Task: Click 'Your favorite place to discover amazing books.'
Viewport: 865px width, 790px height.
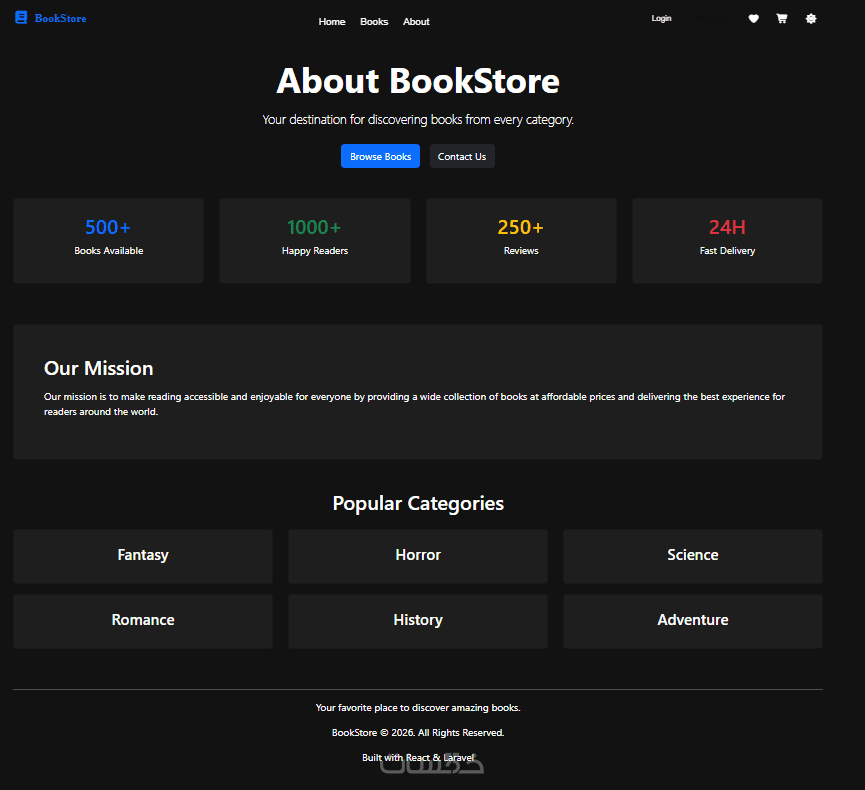Action: coord(418,707)
